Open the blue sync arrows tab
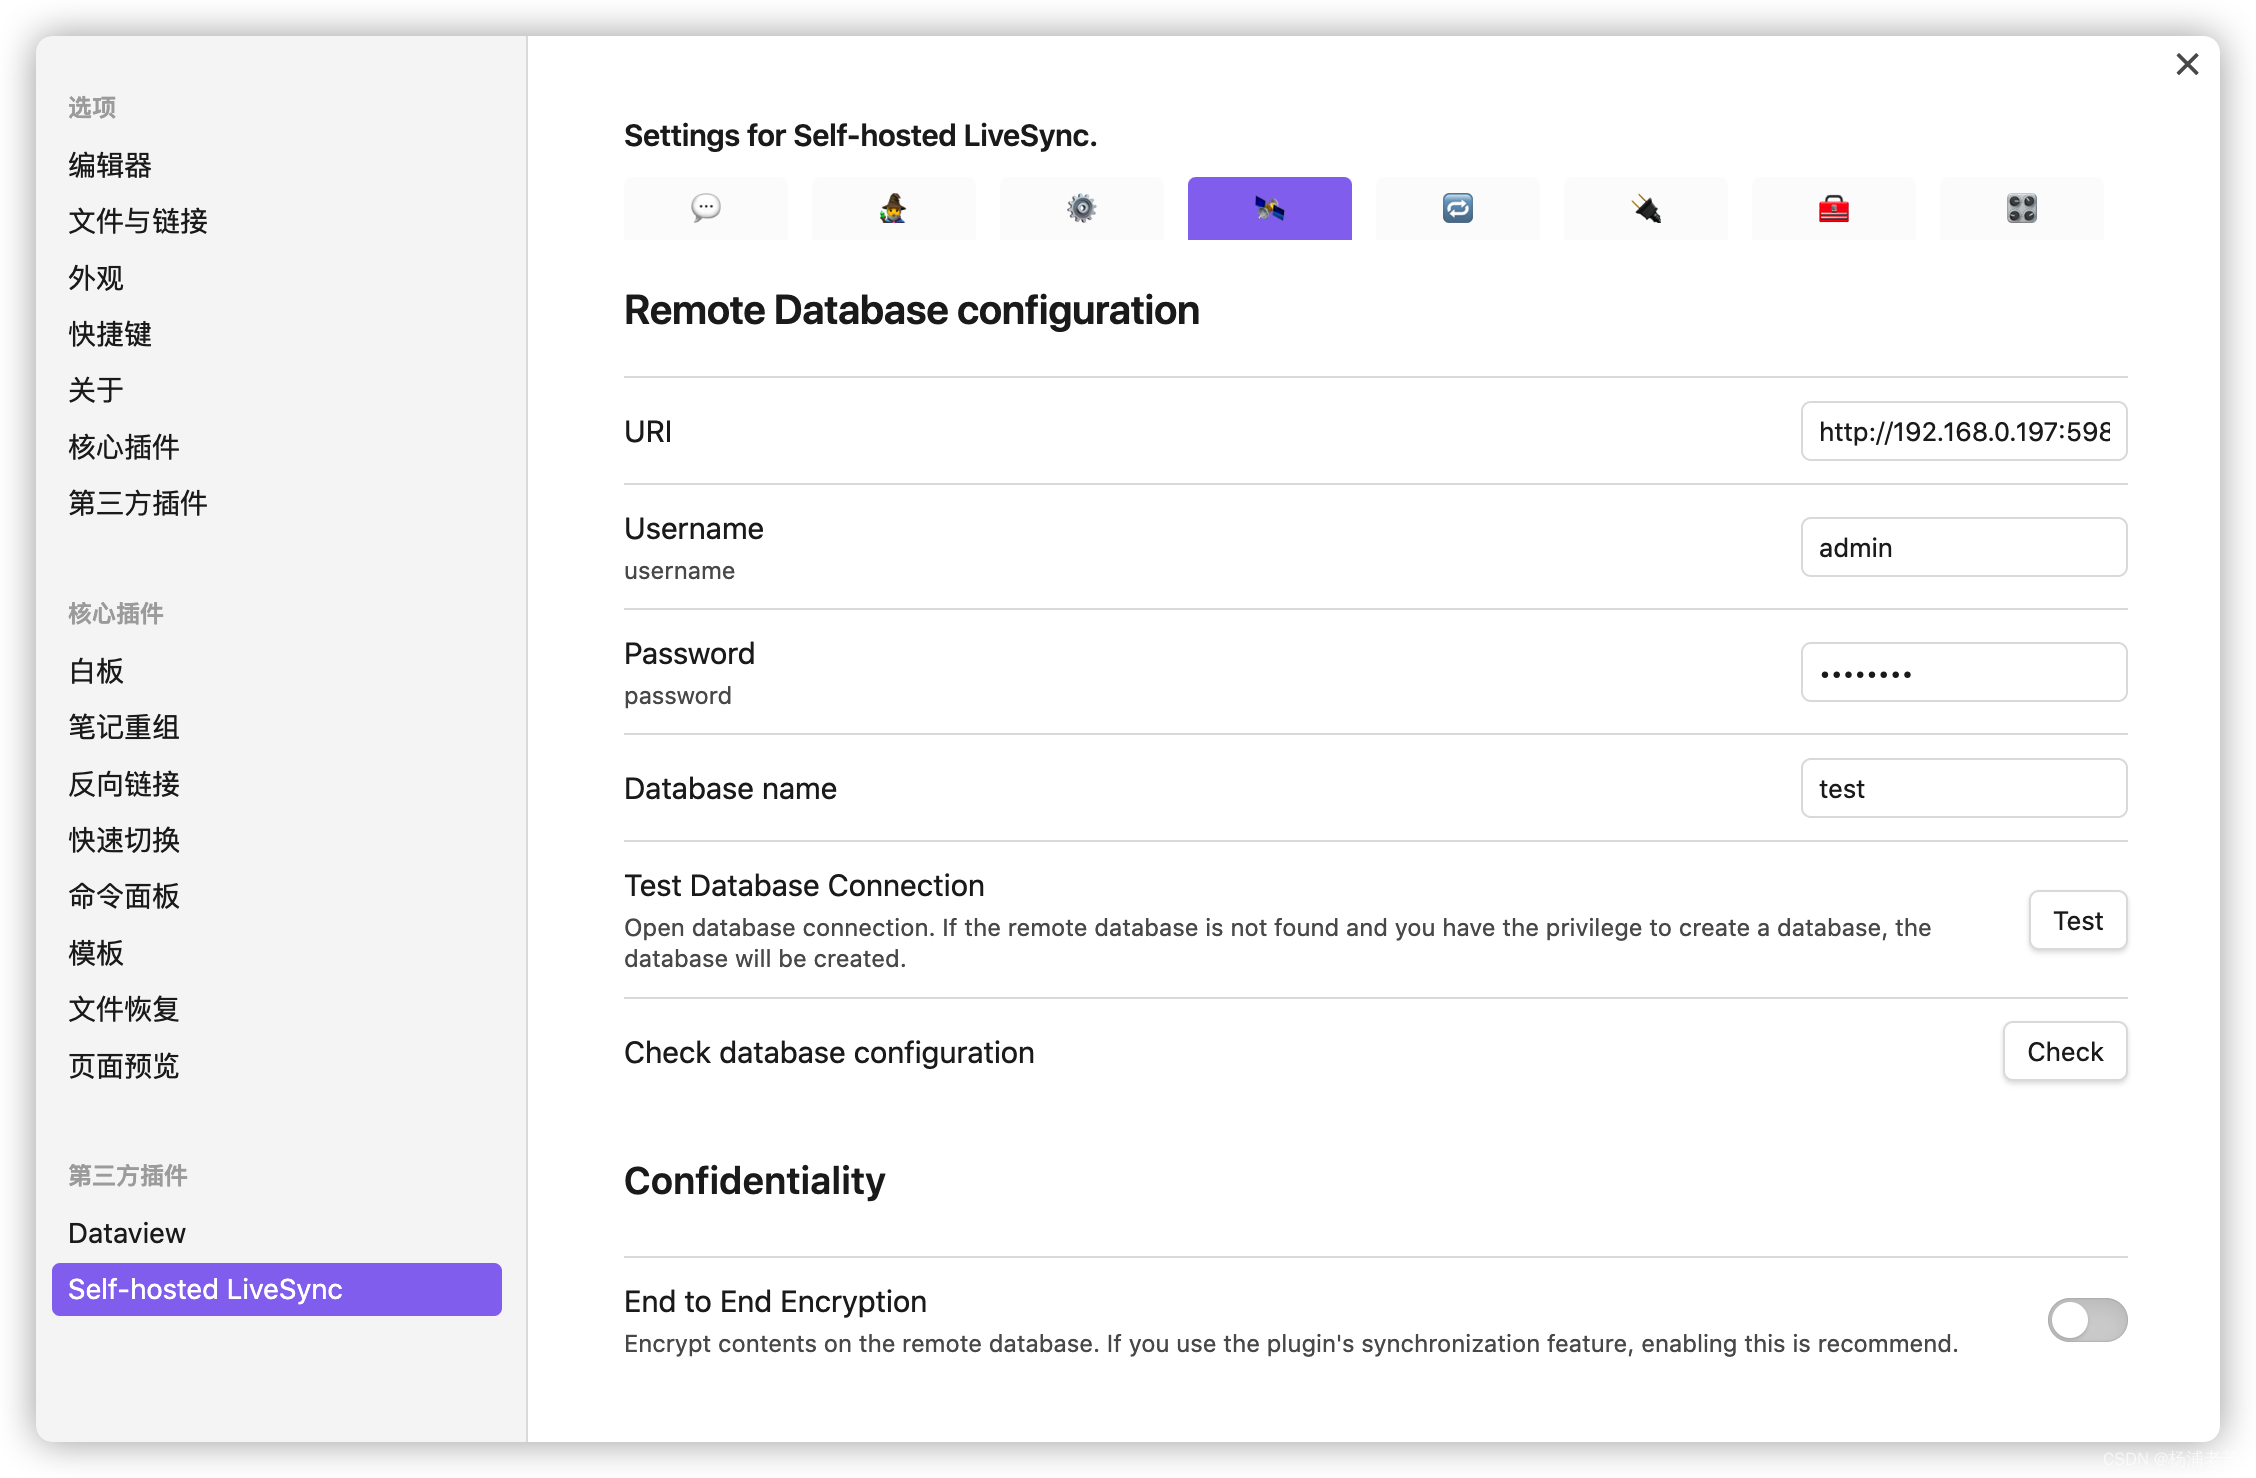 (1457, 208)
